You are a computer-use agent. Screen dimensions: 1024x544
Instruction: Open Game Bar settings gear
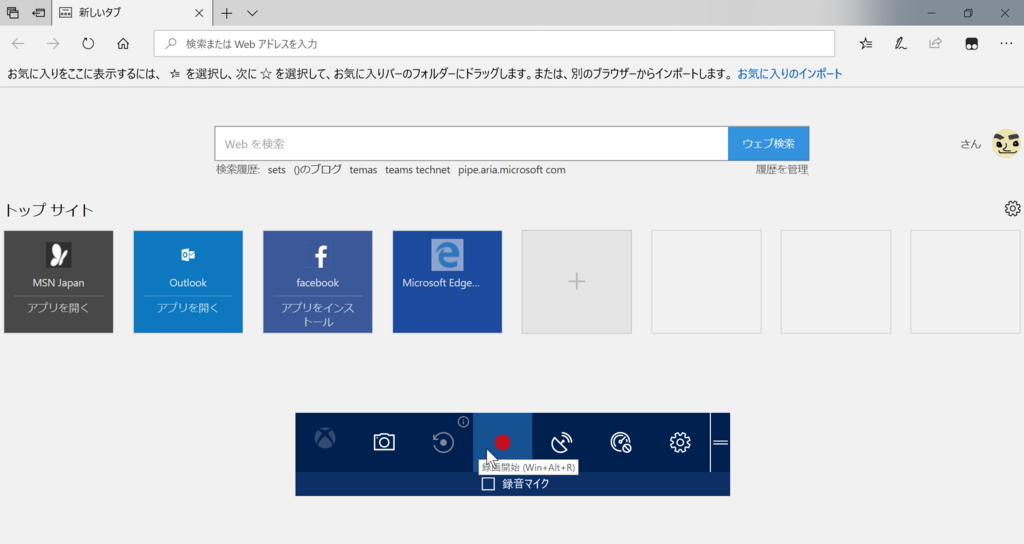pos(680,442)
